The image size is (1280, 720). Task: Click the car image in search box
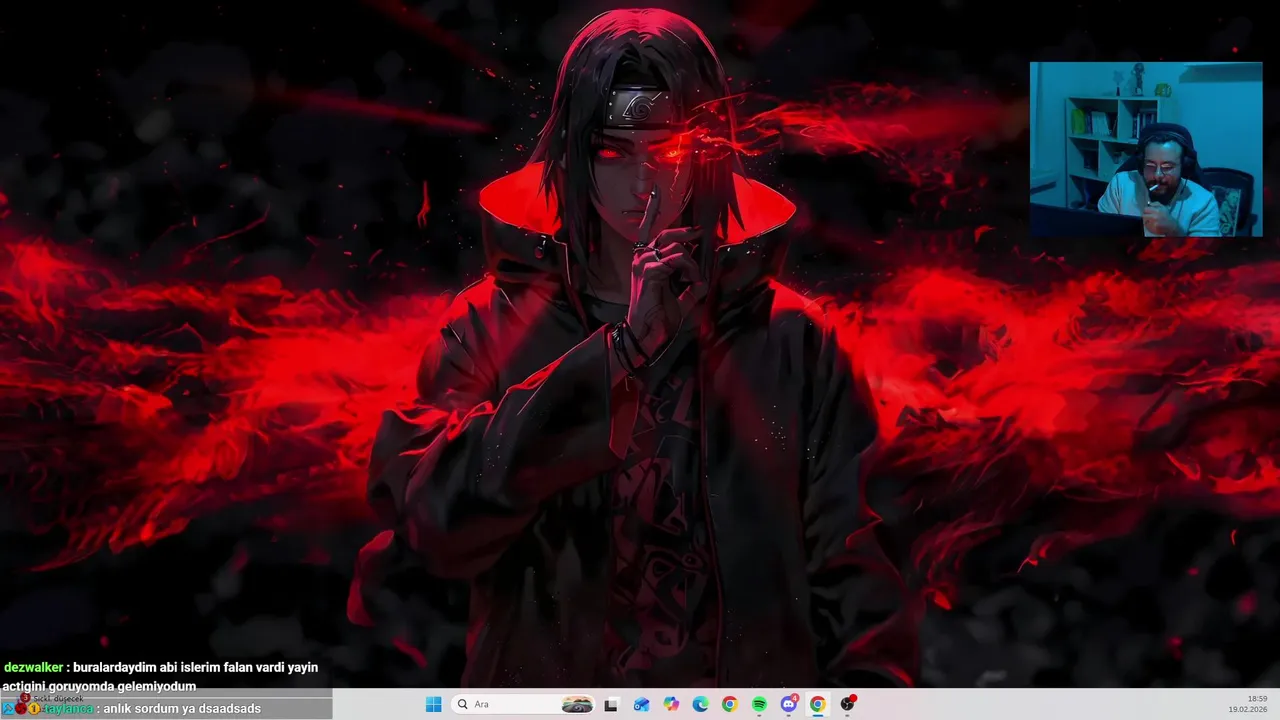coord(577,704)
